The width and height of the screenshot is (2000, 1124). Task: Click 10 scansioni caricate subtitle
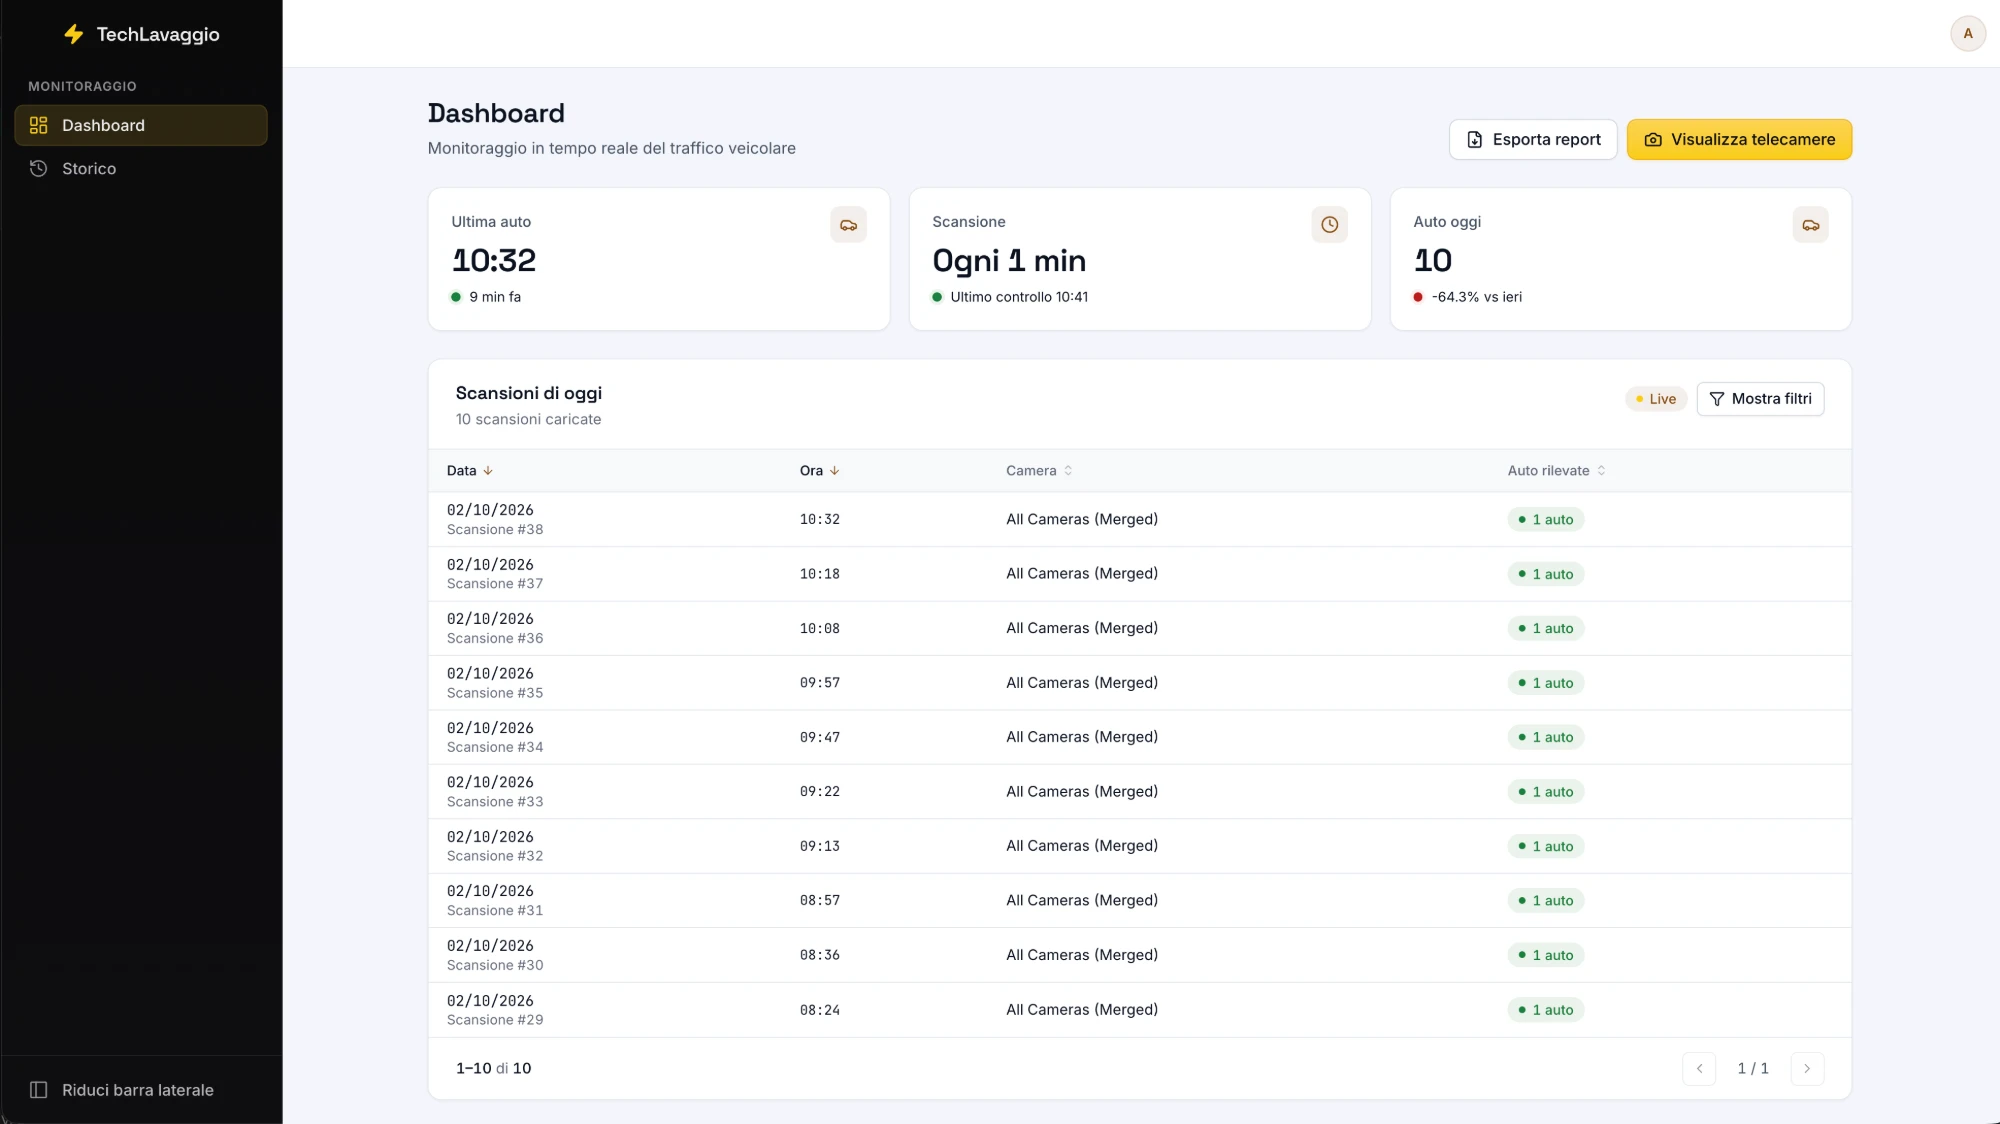(x=528, y=420)
